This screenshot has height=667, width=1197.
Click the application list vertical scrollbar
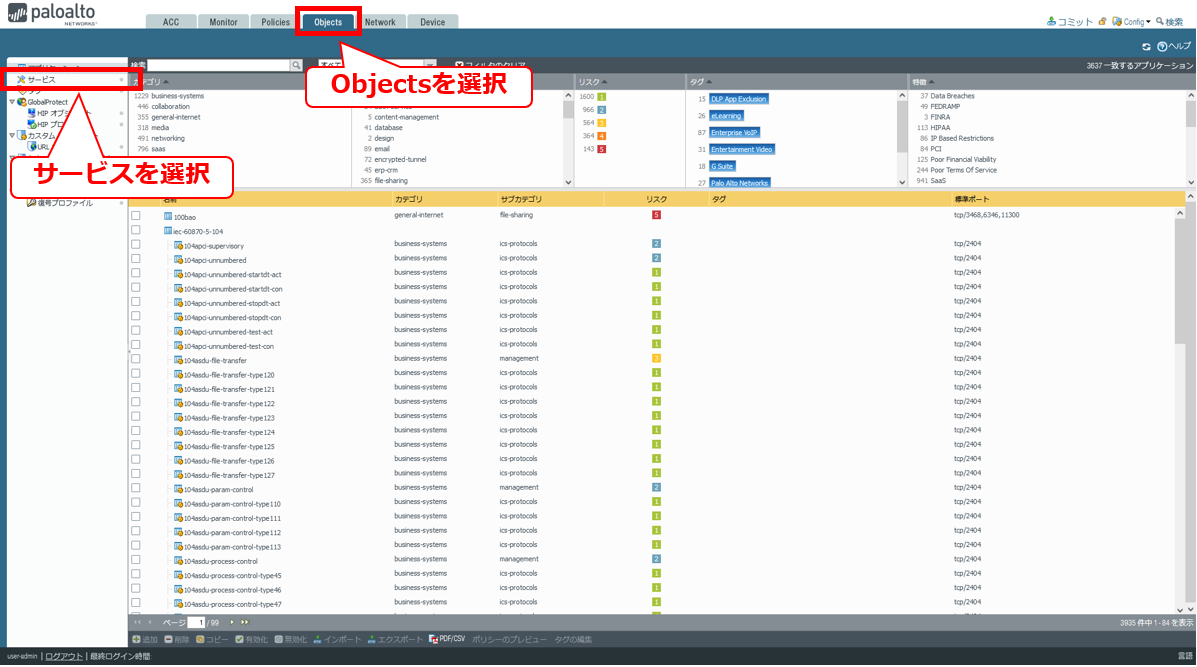pyautogui.click(x=1181, y=410)
